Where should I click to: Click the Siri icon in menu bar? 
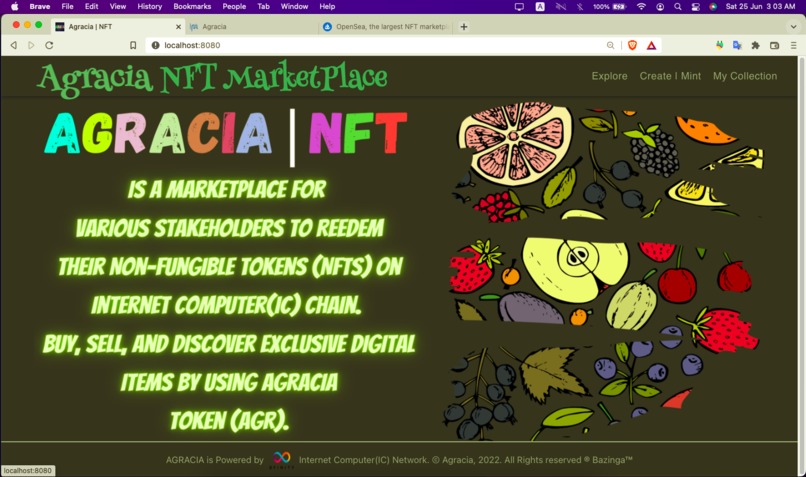[713, 7]
